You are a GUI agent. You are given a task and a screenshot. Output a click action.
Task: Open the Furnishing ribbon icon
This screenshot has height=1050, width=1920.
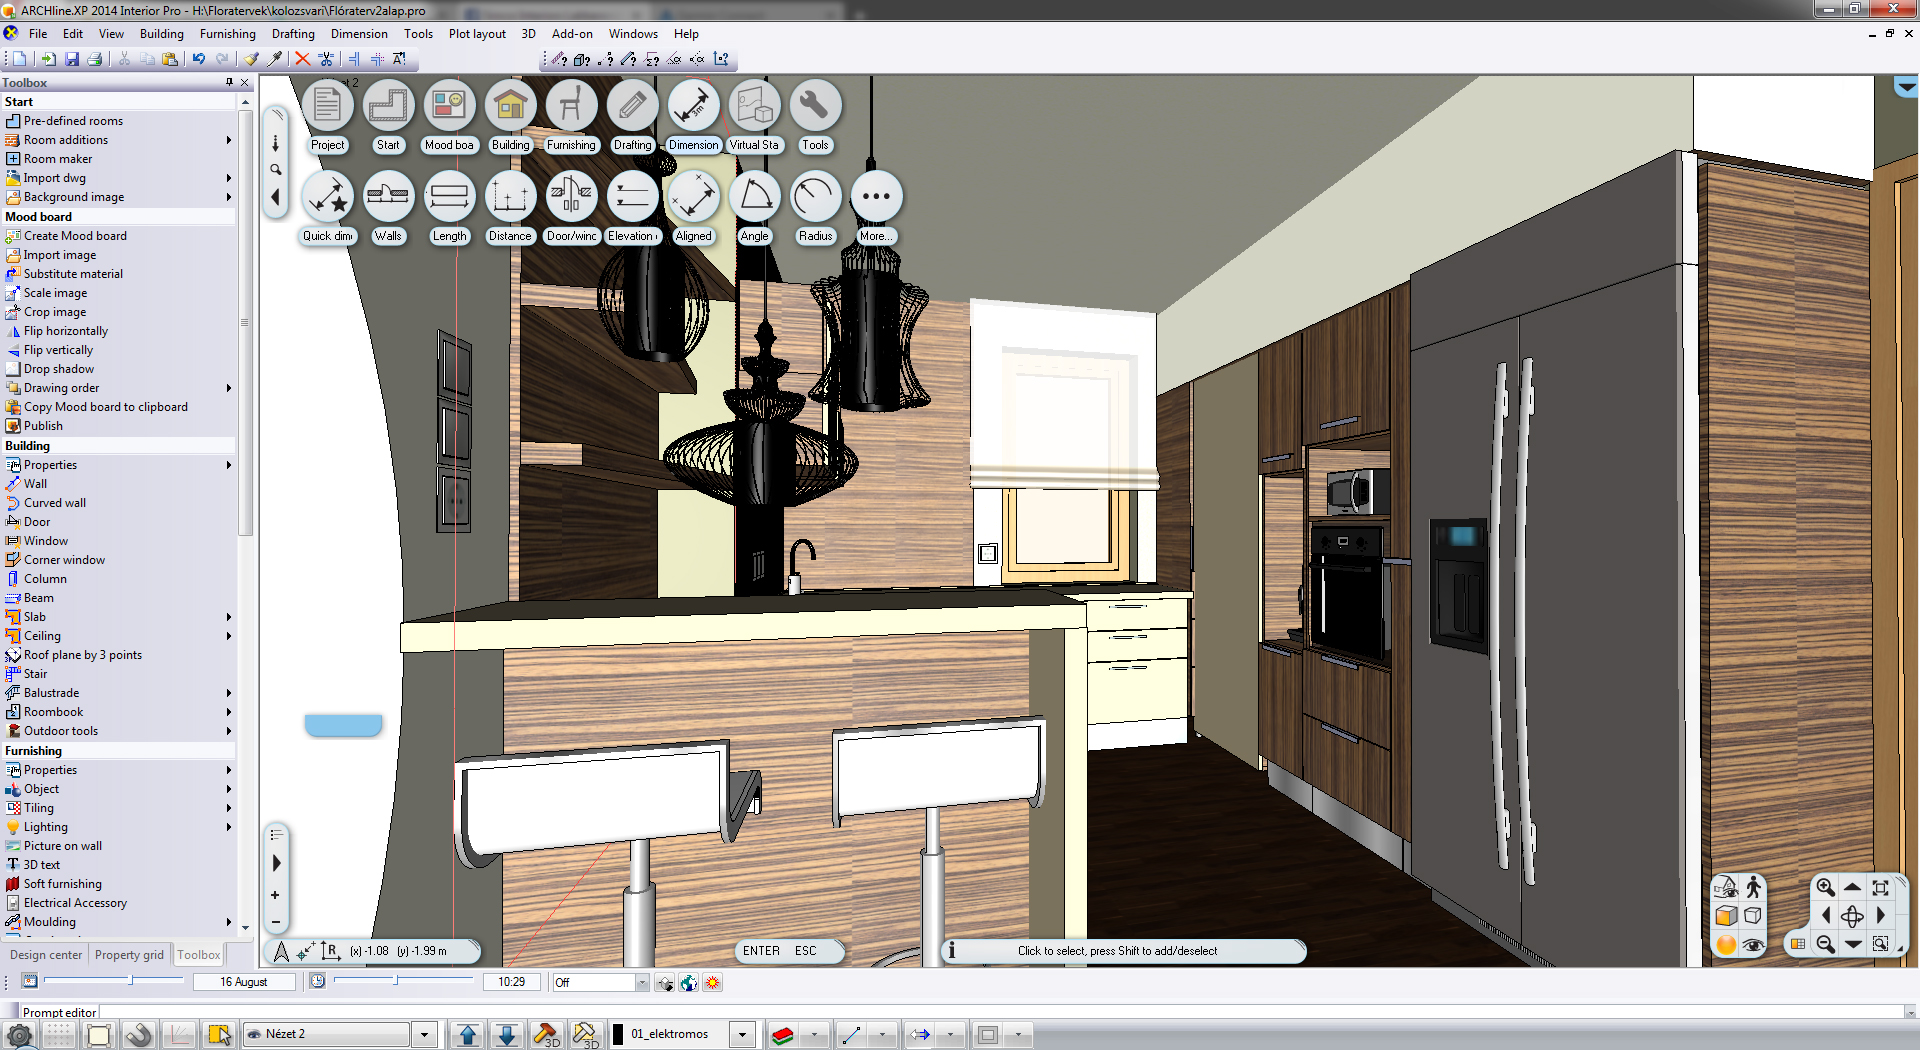coord(571,106)
